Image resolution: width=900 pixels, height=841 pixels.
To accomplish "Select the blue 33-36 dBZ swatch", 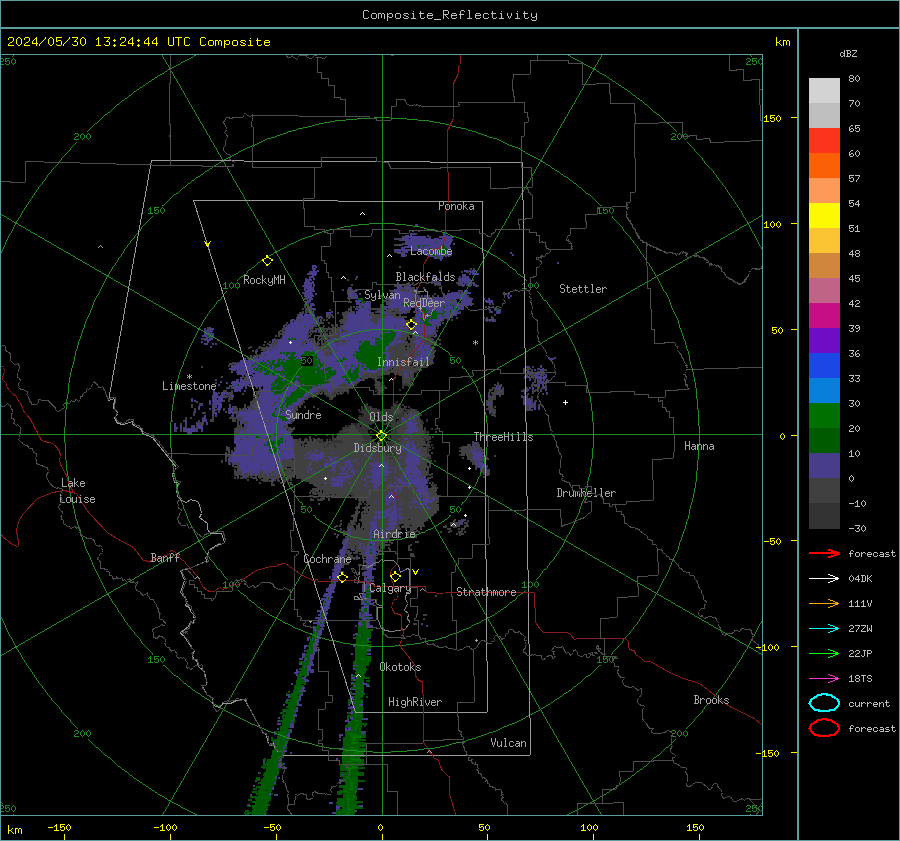I will click(824, 366).
